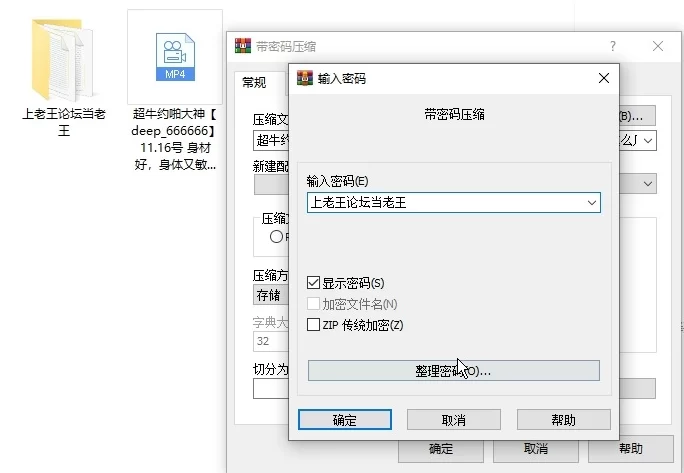
Task: Expand the password combo box dropdown arrow
Action: [592, 202]
